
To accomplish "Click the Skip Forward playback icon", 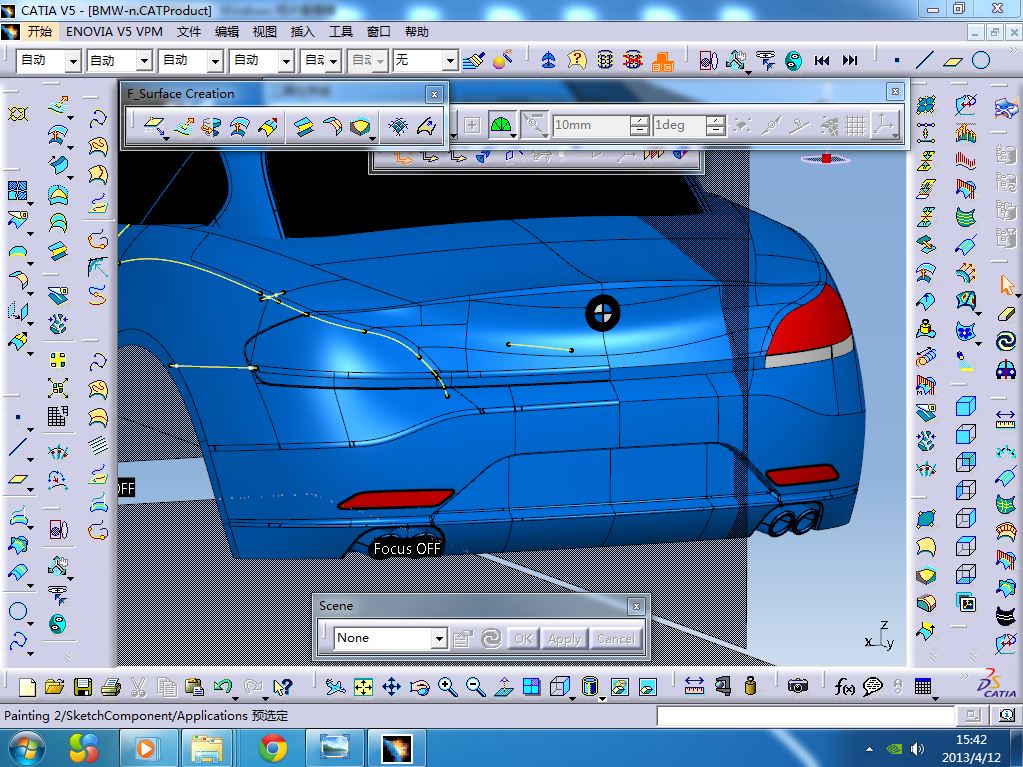I will coord(849,61).
